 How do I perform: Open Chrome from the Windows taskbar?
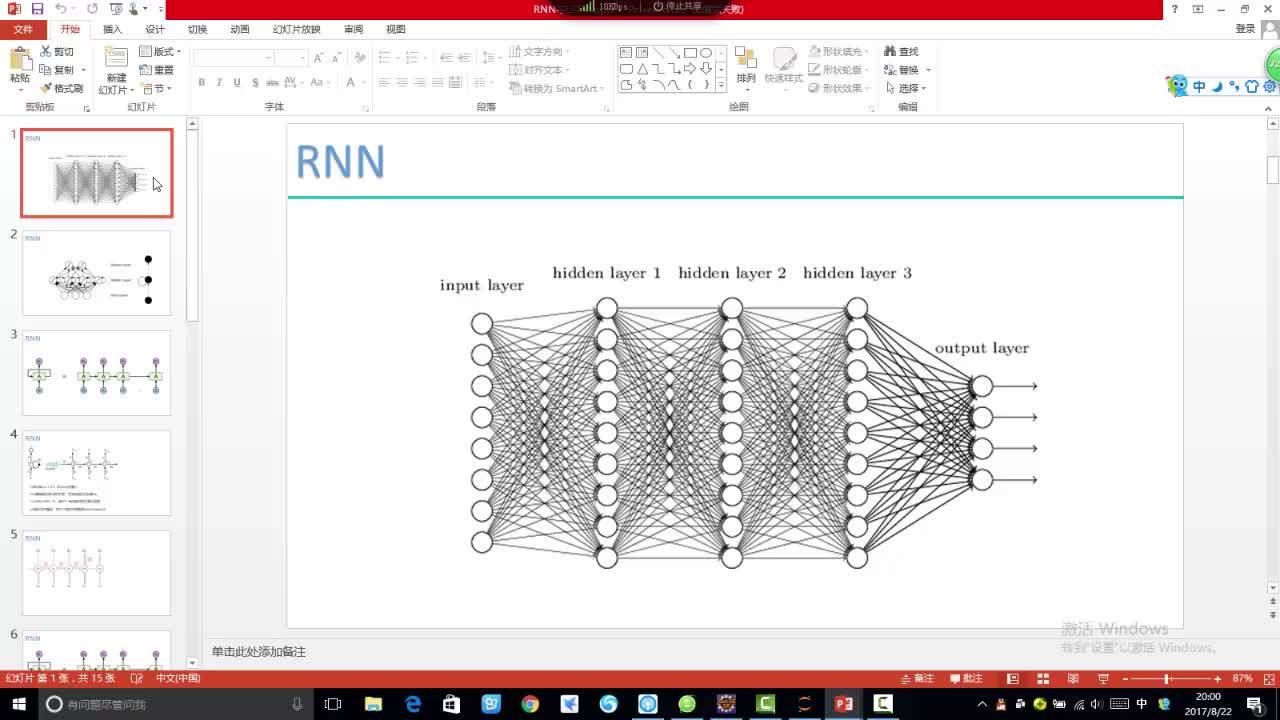[530, 704]
